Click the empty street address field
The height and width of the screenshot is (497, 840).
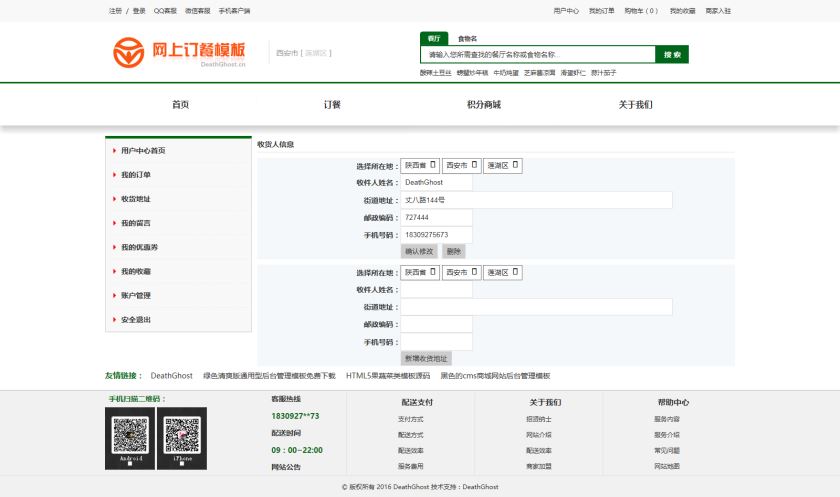[536, 307]
